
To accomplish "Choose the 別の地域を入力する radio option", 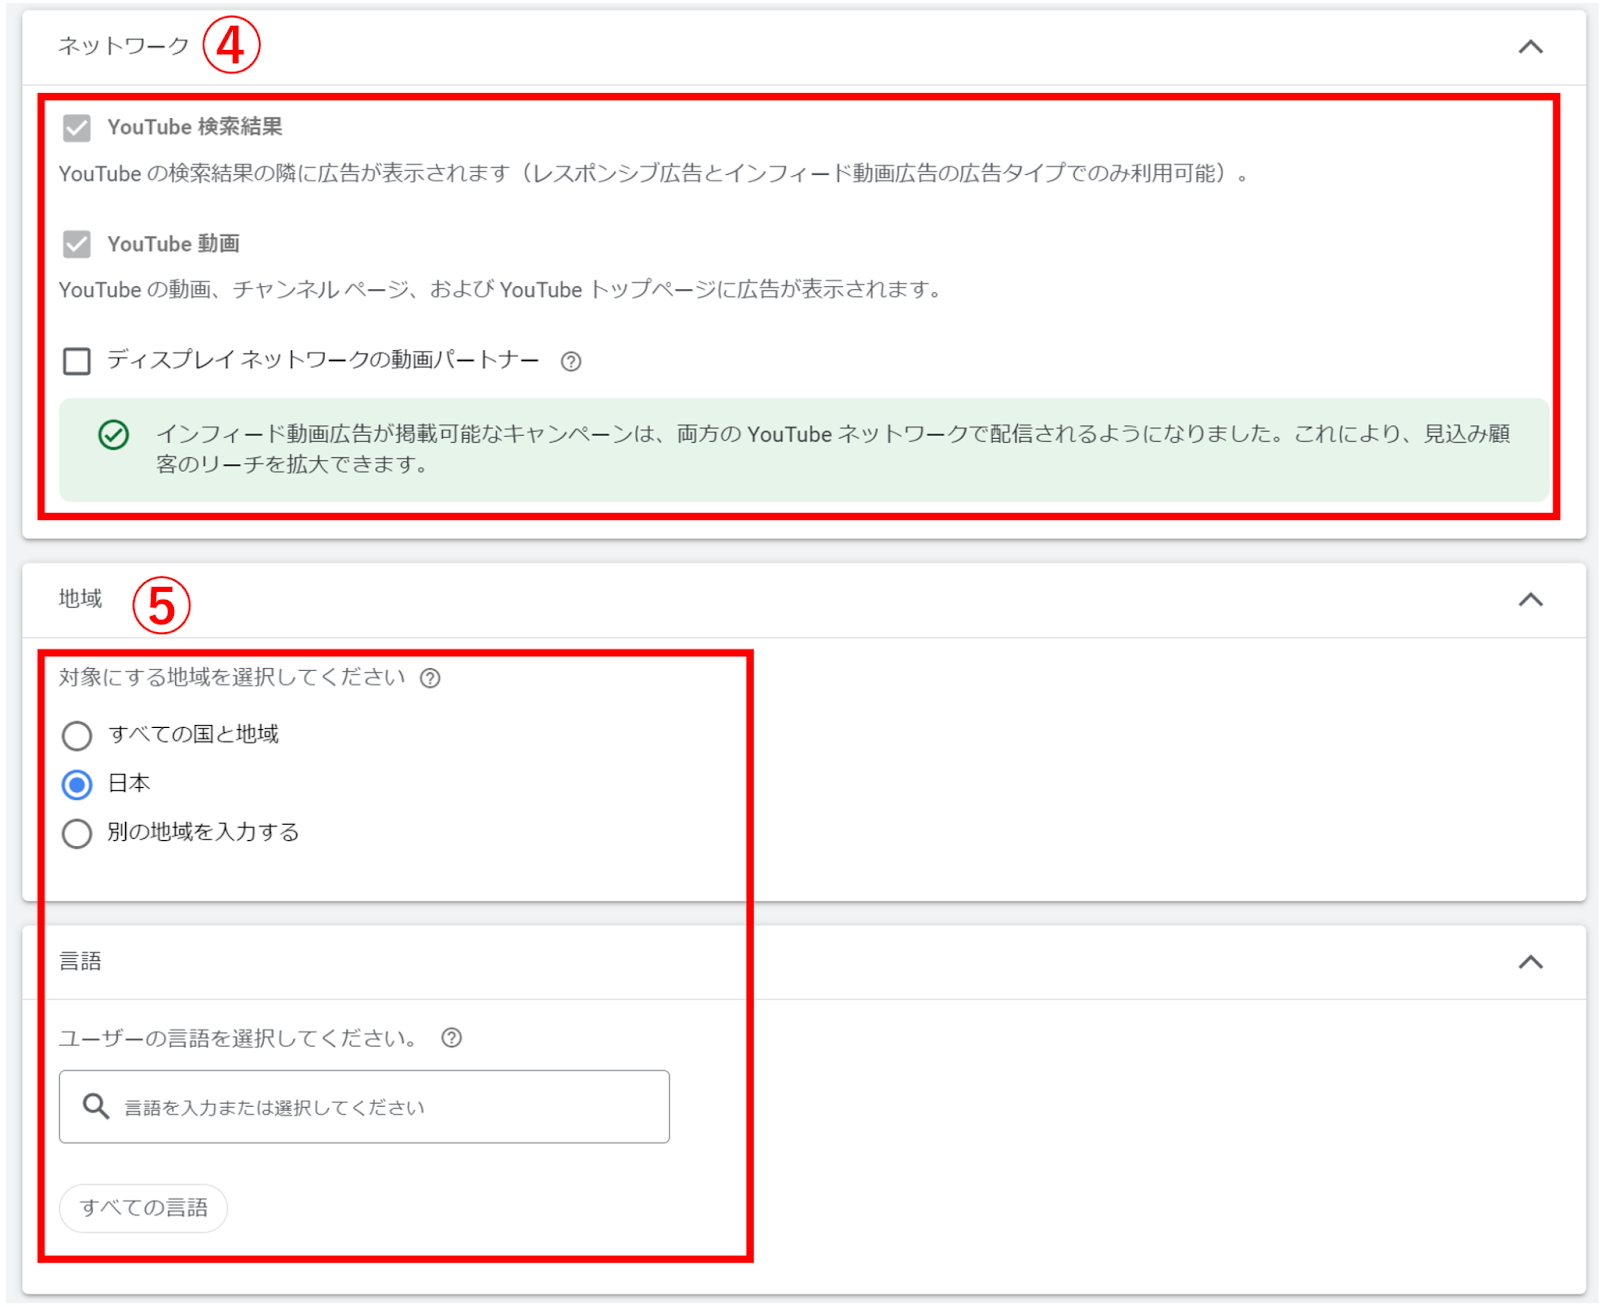I will coord(77,833).
